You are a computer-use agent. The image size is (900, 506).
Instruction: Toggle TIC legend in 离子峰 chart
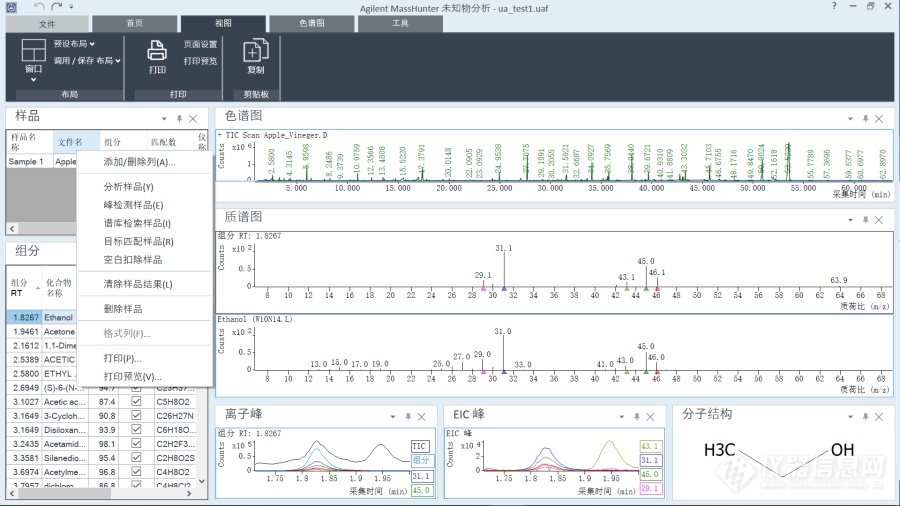tap(420, 446)
